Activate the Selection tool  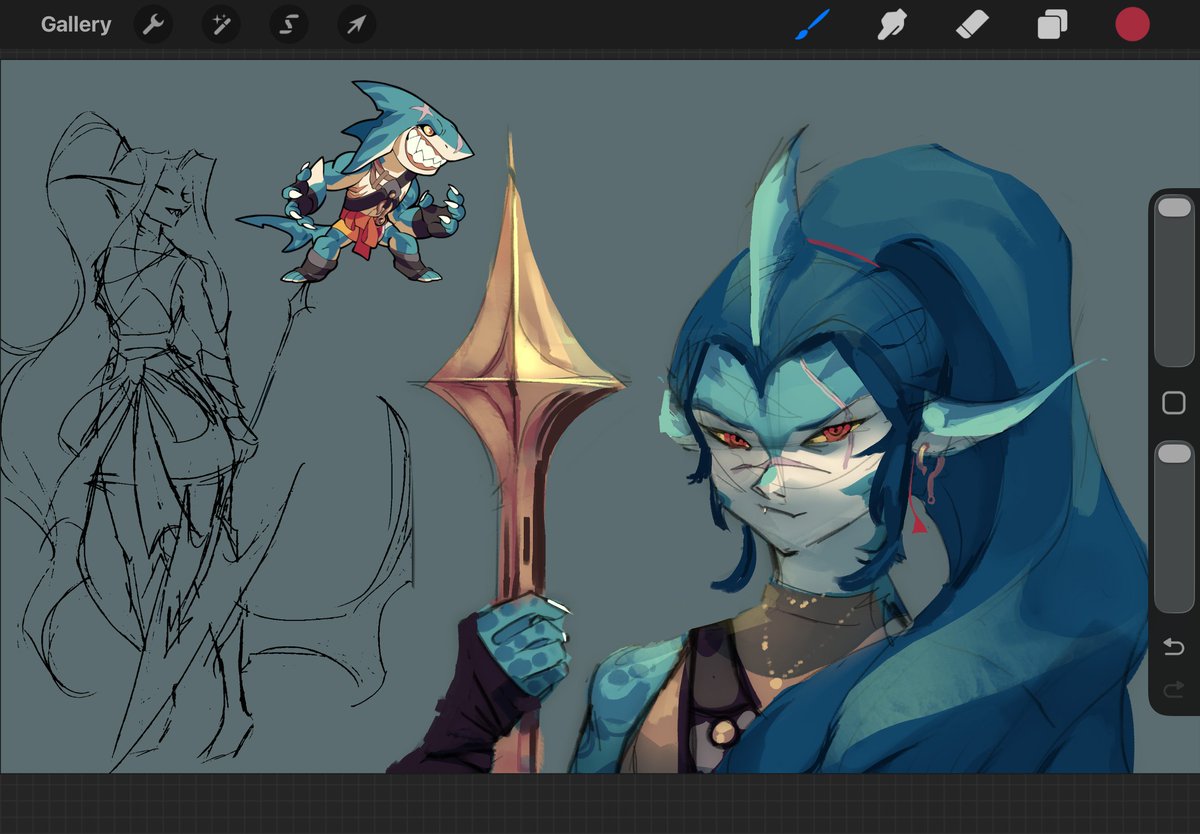(x=288, y=25)
